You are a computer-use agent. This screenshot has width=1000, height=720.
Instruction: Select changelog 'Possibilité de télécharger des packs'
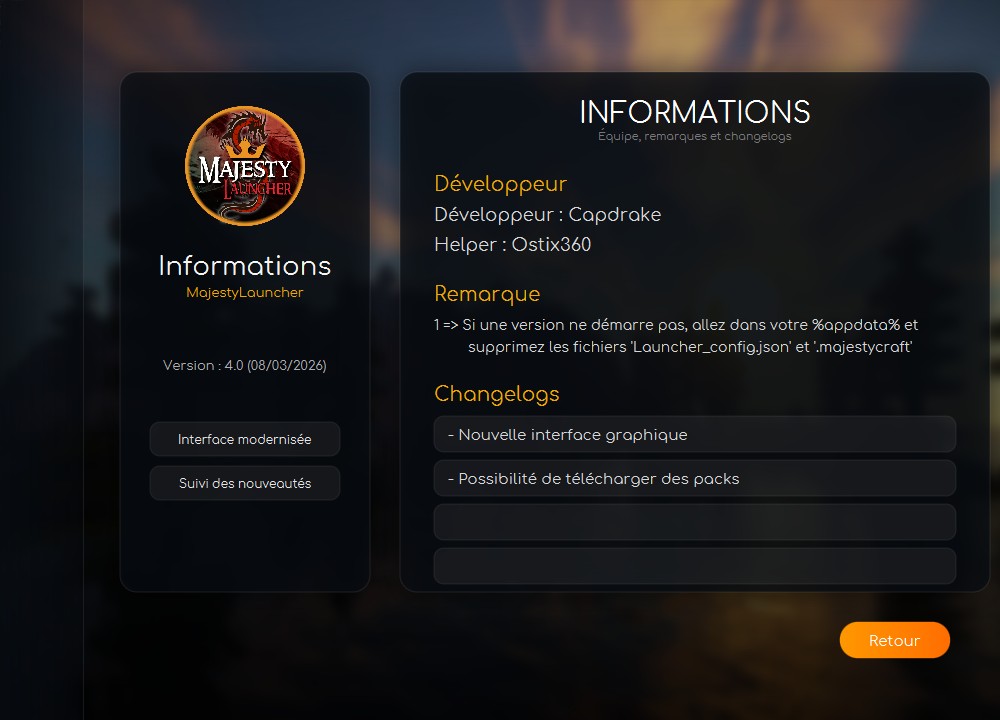tap(694, 478)
